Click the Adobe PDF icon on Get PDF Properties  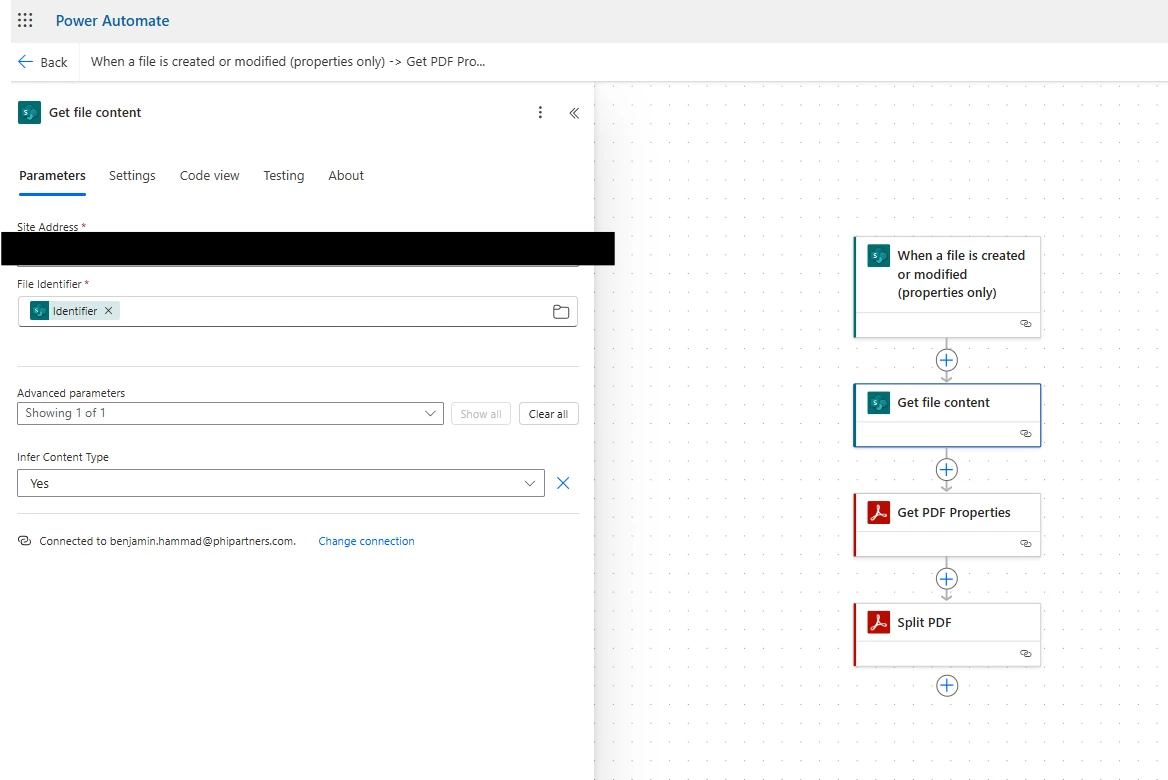879,513
